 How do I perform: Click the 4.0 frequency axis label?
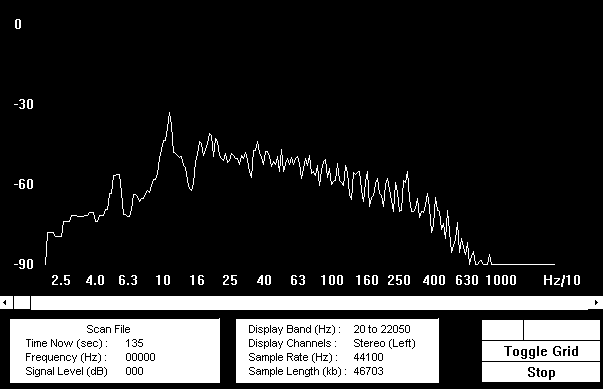point(95,280)
